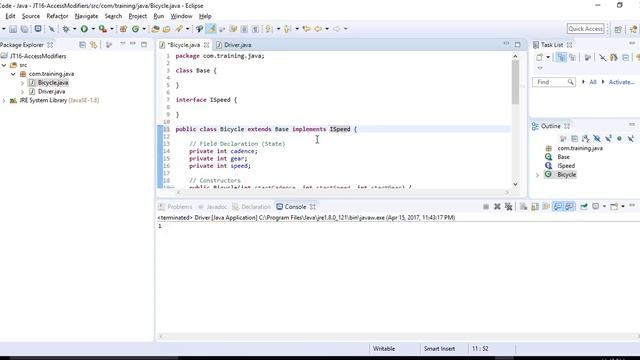Click the Last Edit Location icon
The width and height of the screenshot is (640, 360).
(x=307, y=29)
